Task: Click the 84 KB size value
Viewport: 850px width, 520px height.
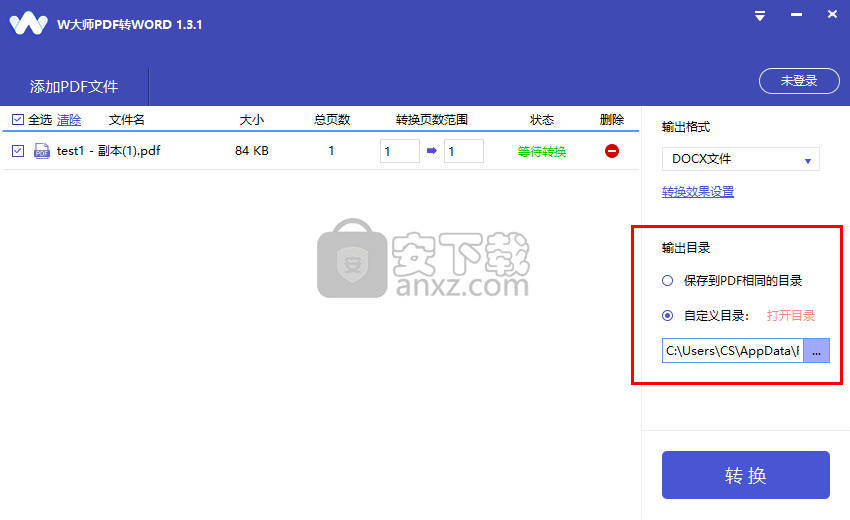Action: click(252, 151)
